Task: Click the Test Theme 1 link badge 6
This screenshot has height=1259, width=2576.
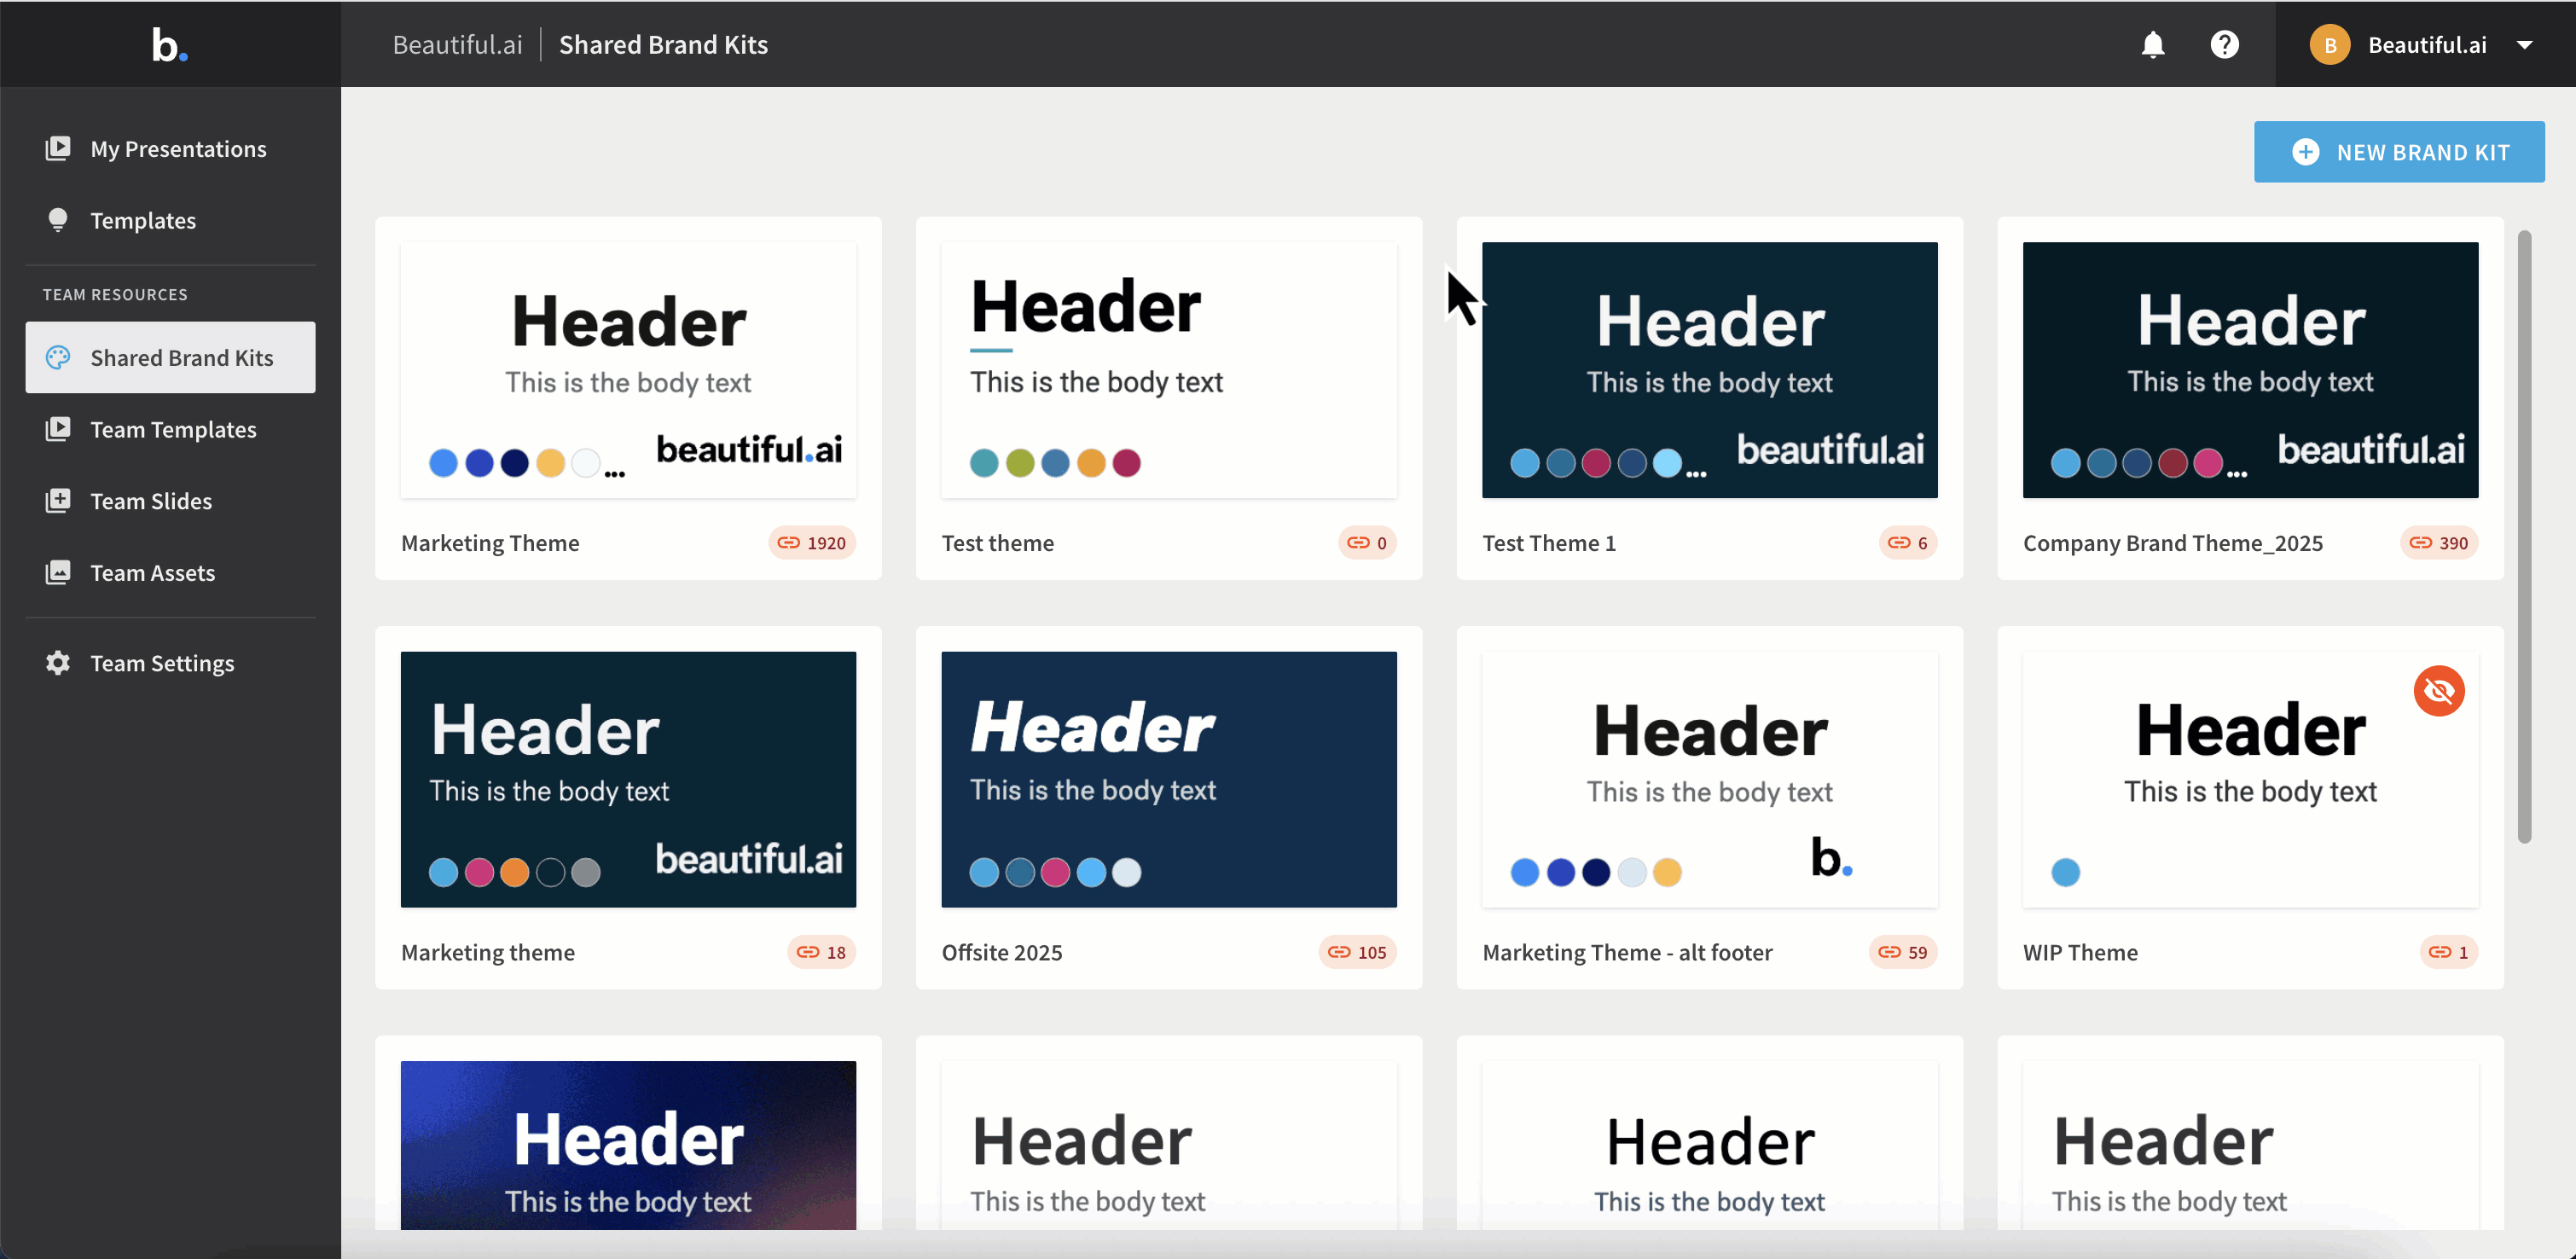Action: [1908, 543]
